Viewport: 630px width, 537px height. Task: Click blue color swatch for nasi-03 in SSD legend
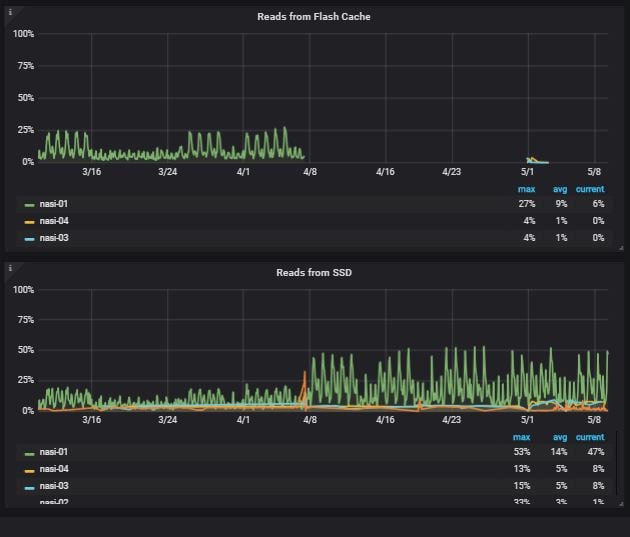30,488
